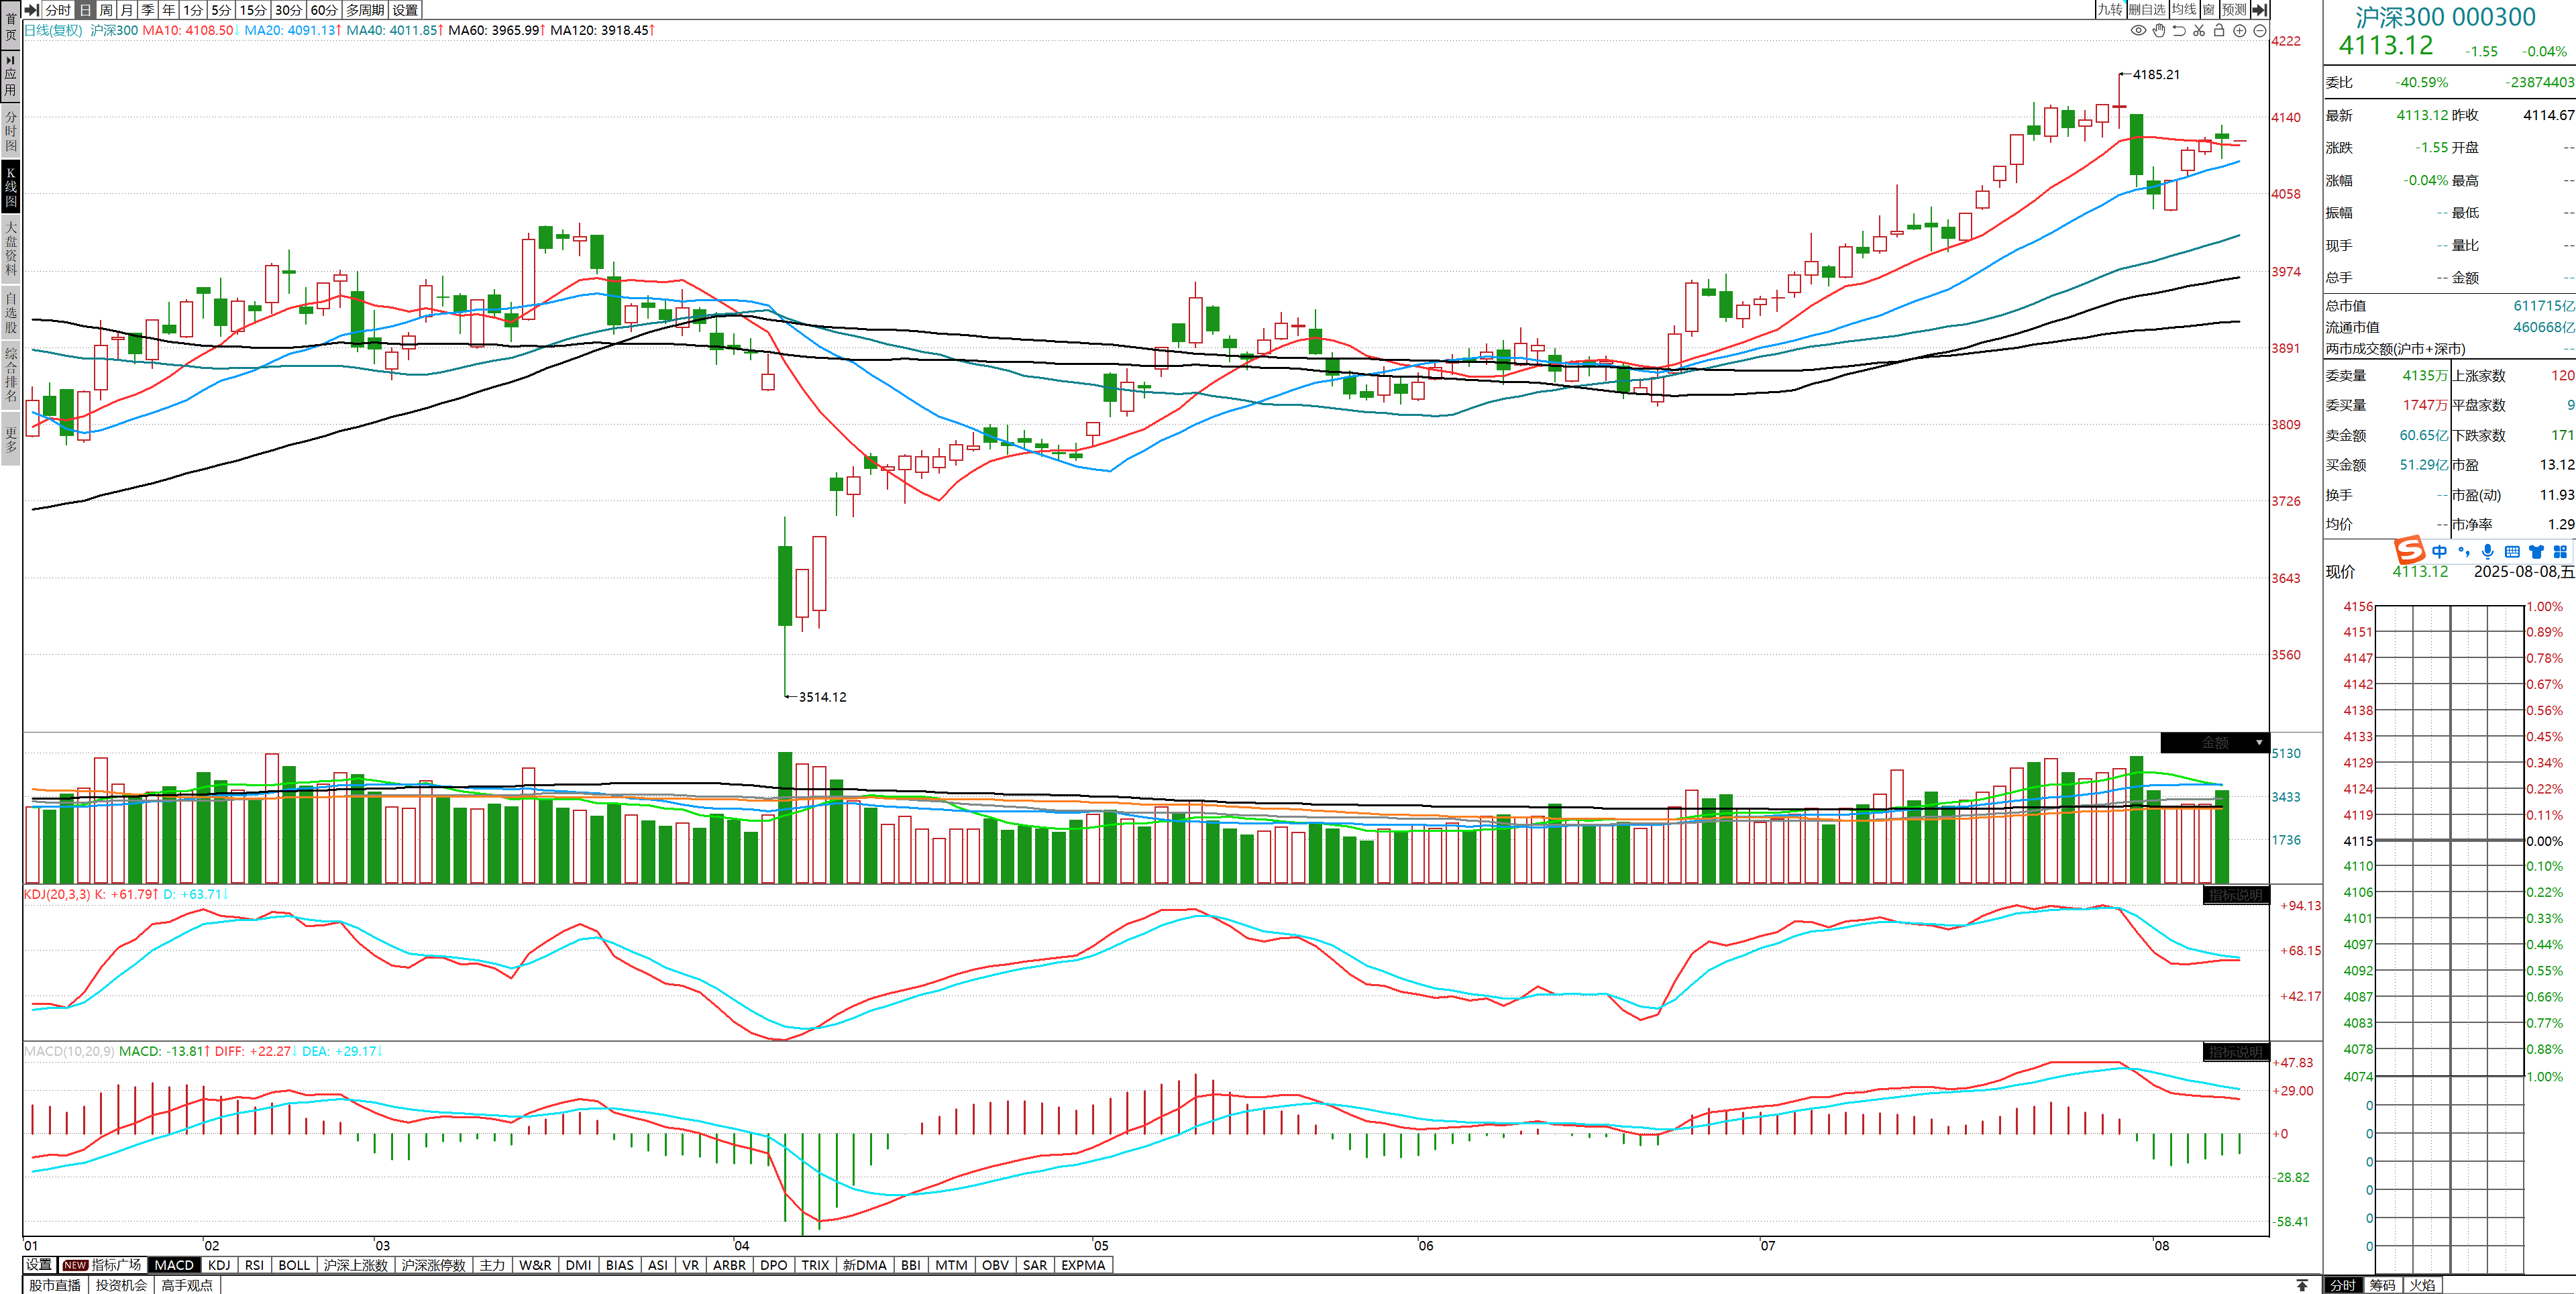Viewport: 2576px width, 1294px height.
Task: Select the KDJ indicator tab
Action: pyautogui.click(x=219, y=1265)
